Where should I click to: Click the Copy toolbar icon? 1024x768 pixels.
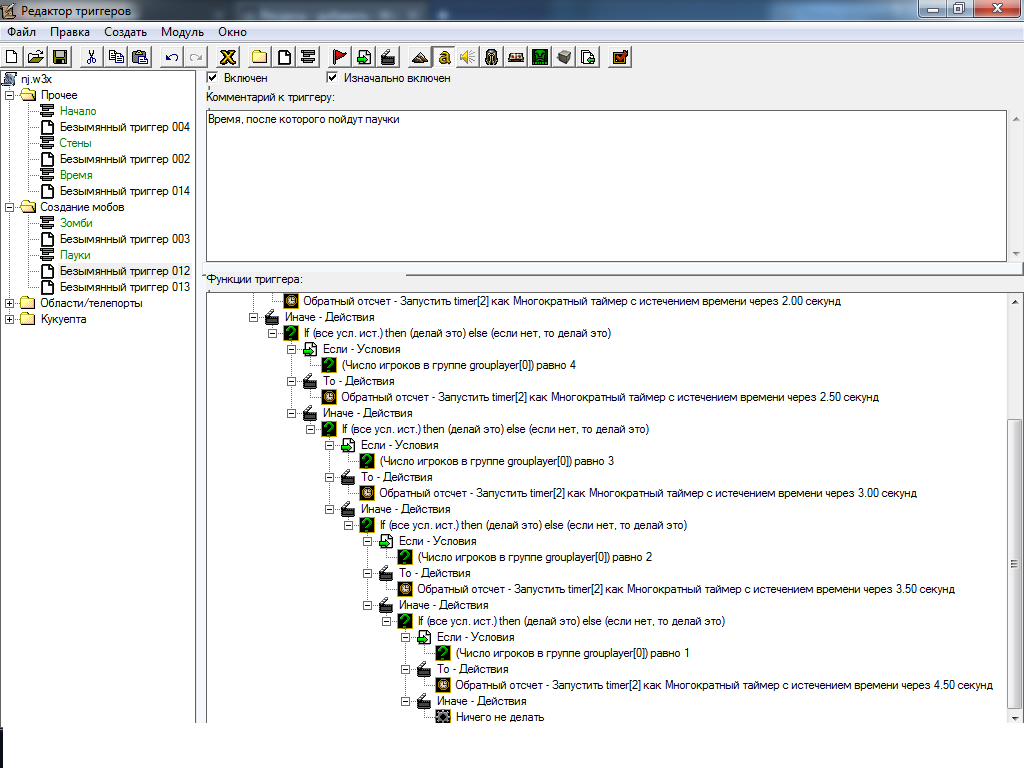coord(116,57)
